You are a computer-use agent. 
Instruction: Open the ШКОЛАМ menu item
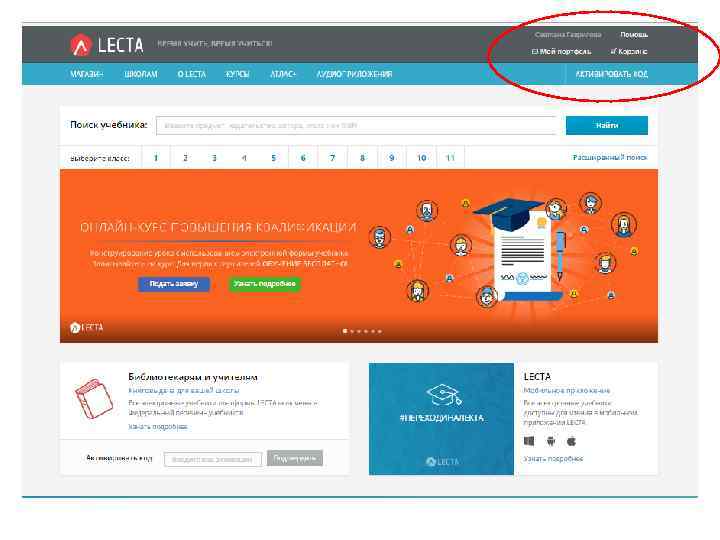click(x=141, y=74)
